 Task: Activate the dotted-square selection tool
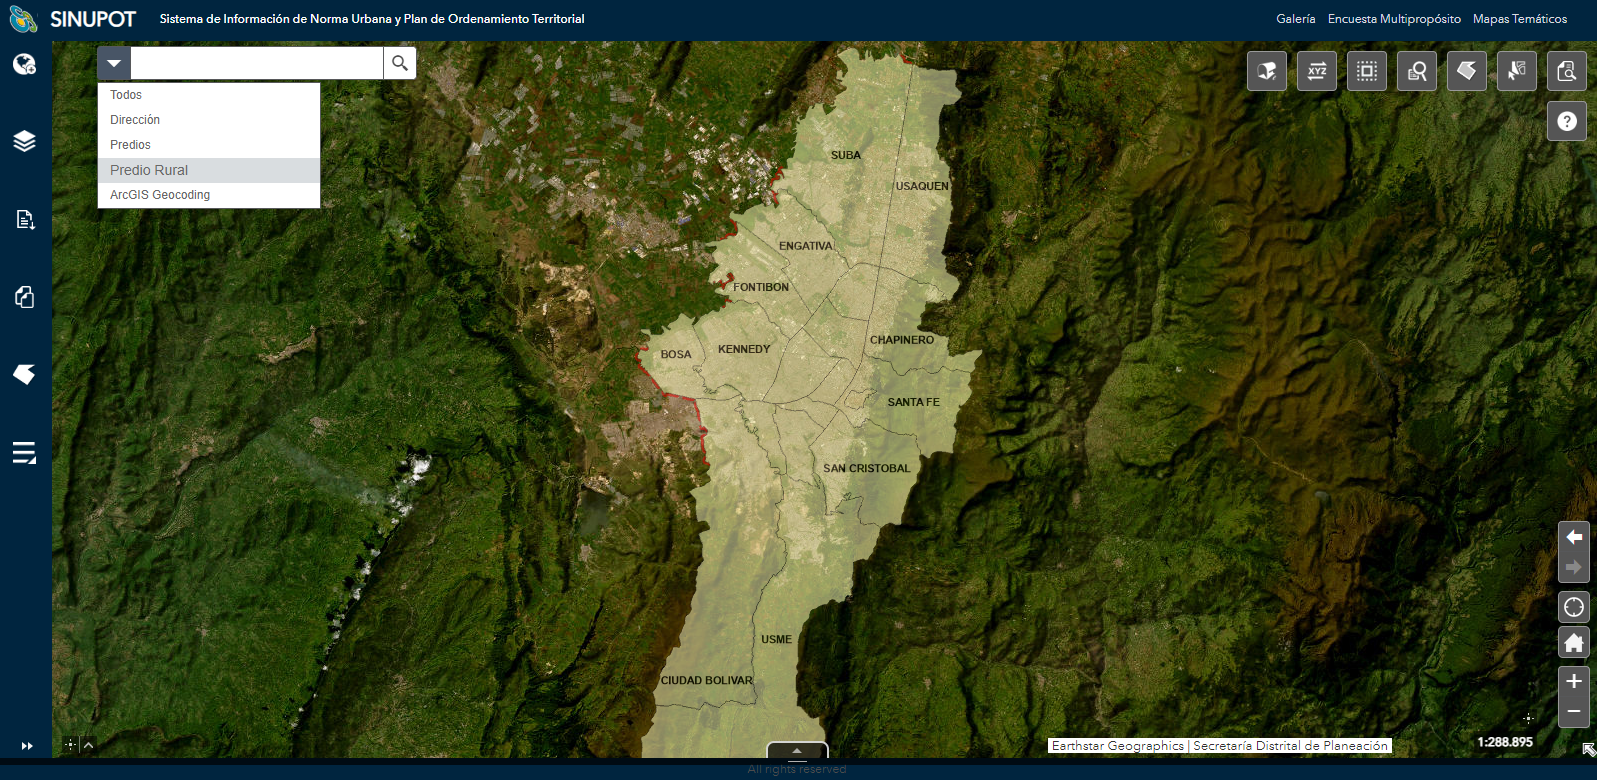click(1367, 71)
